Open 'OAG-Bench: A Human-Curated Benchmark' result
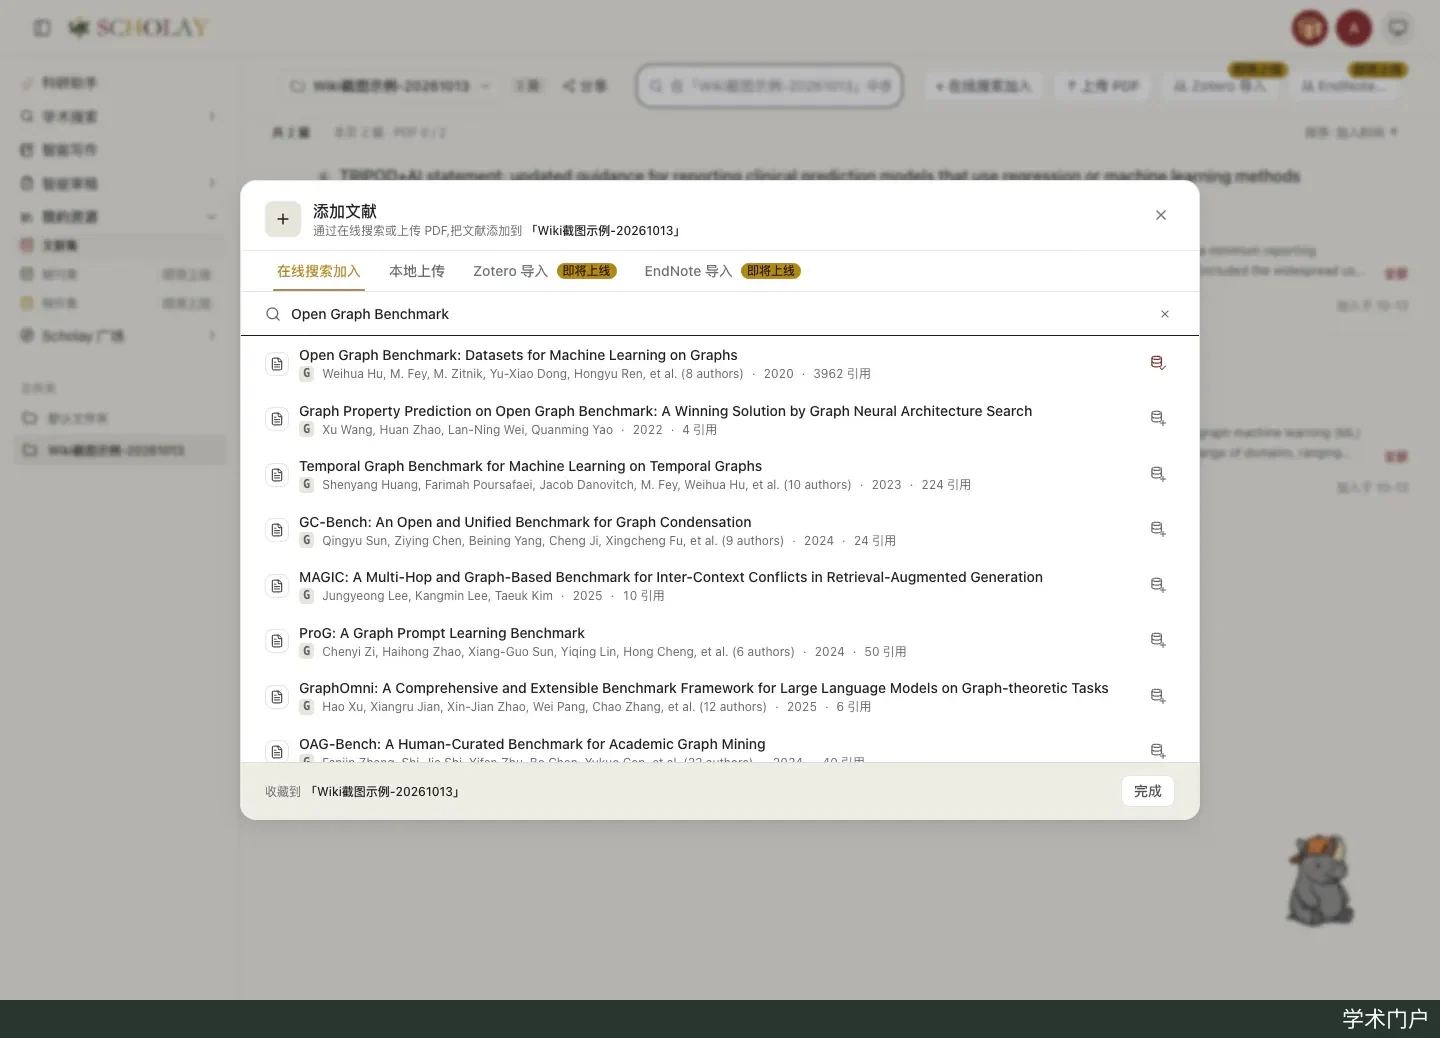Viewport: 1440px width, 1038px height. click(x=532, y=744)
